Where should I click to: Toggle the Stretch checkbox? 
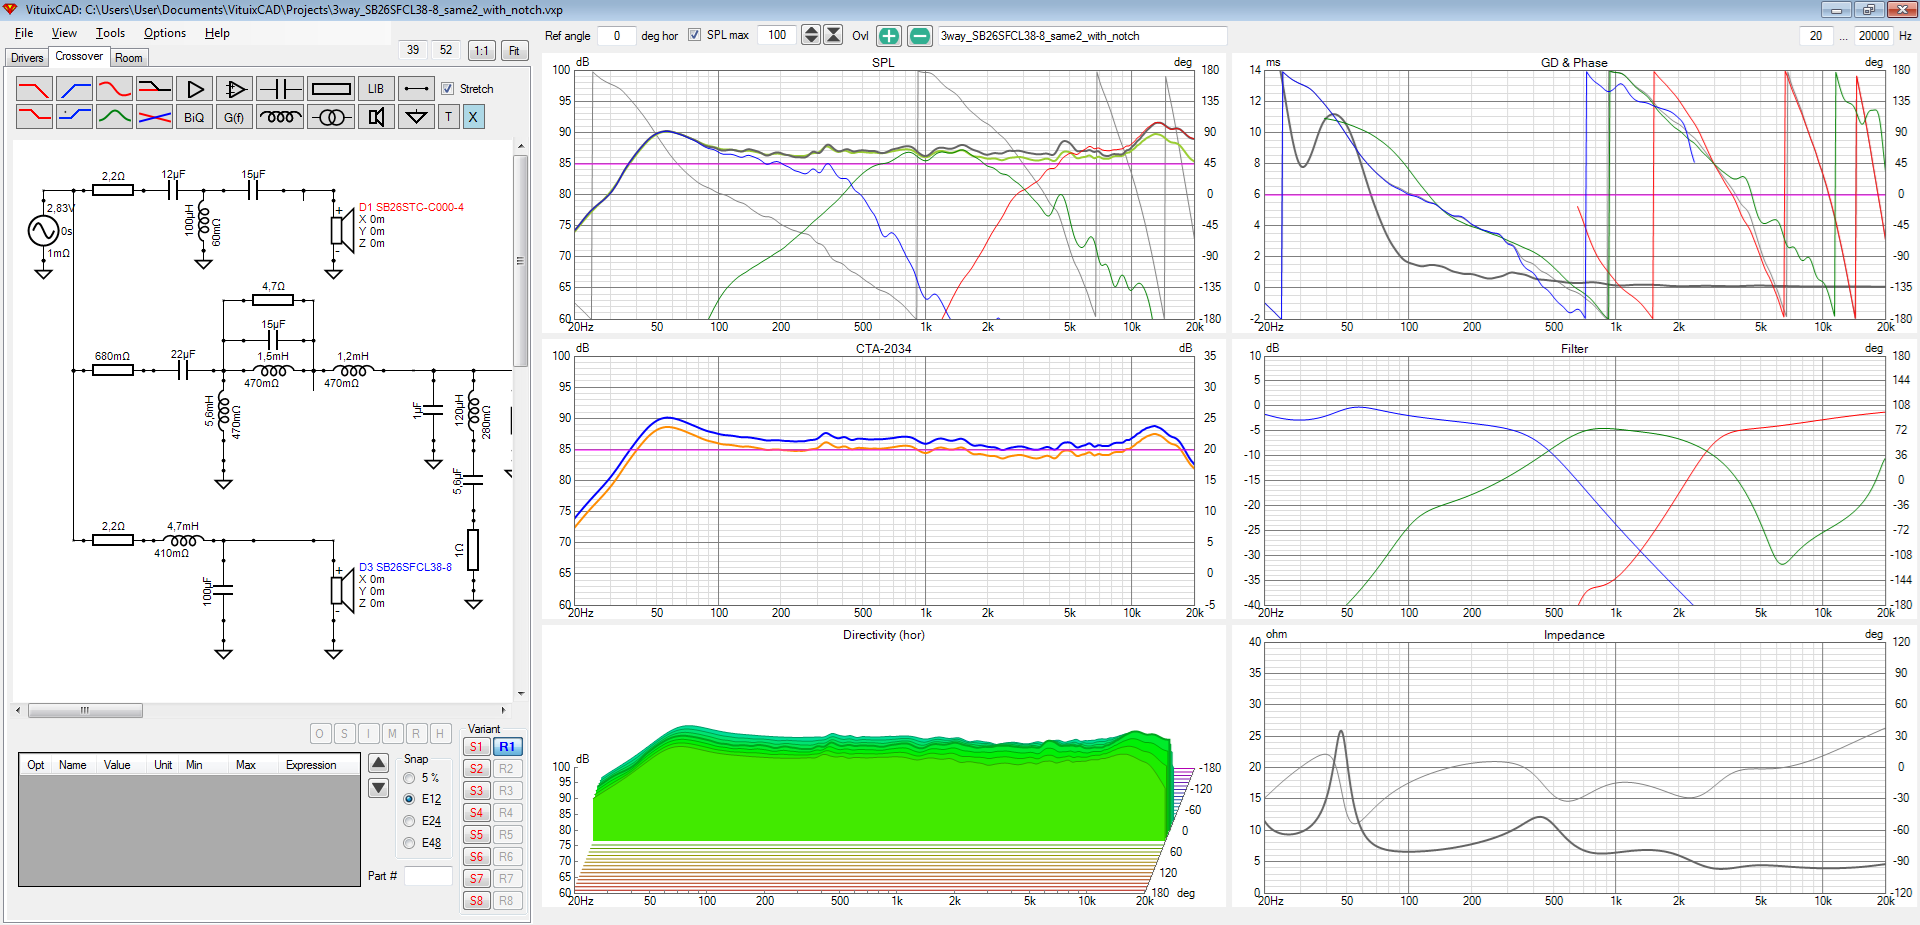coord(448,89)
